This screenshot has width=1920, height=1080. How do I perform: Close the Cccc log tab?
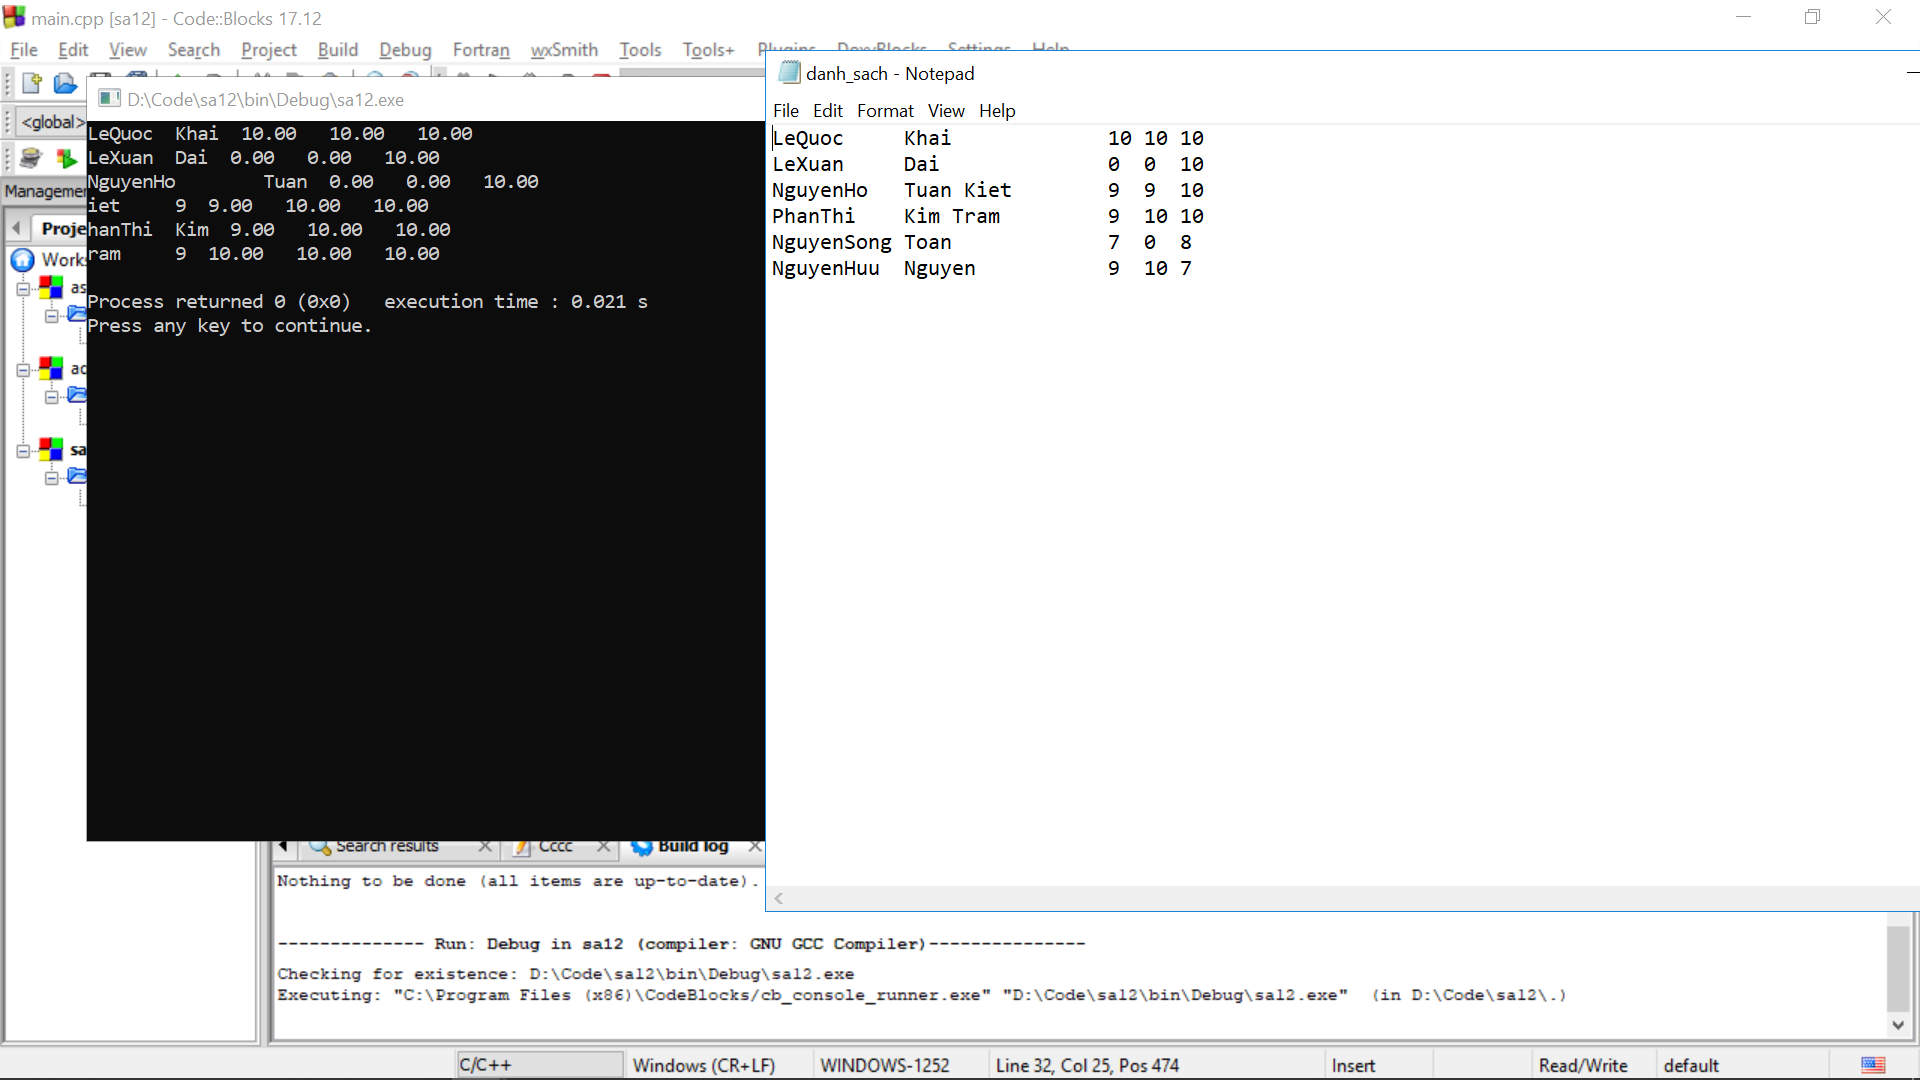pyautogui.click(x=603, y=846)
